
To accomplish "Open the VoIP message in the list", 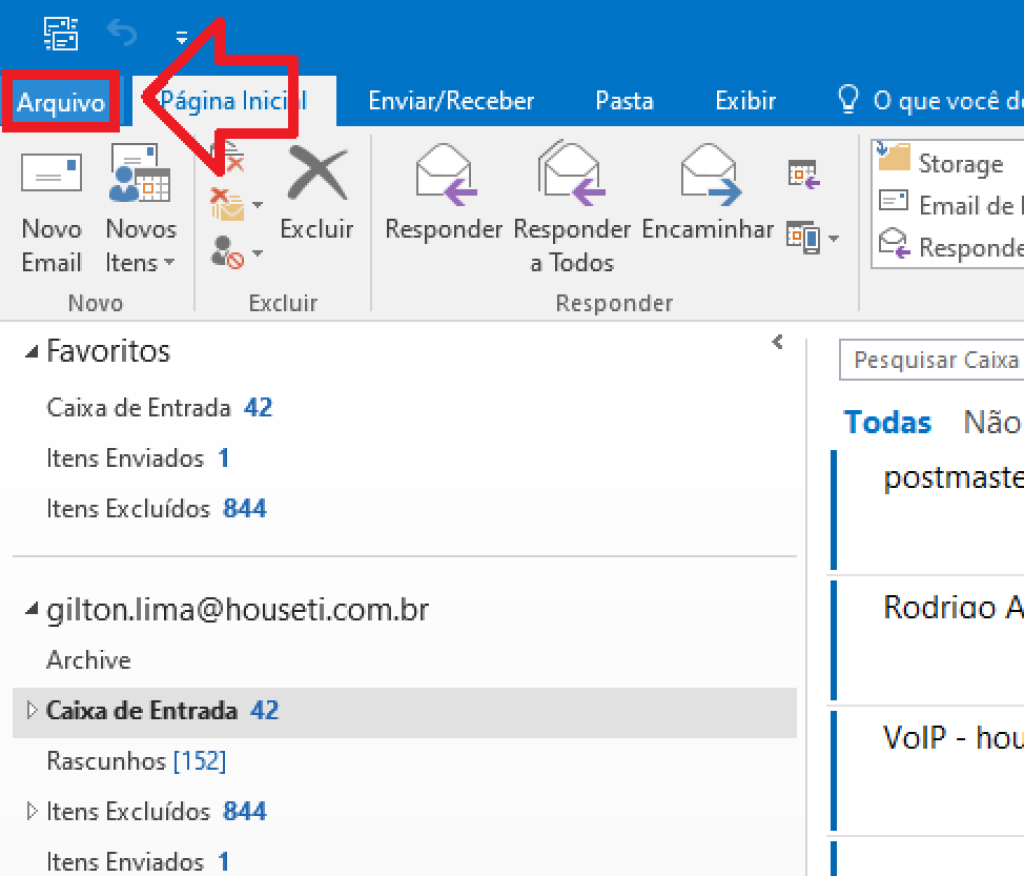I will pos(927,771).
